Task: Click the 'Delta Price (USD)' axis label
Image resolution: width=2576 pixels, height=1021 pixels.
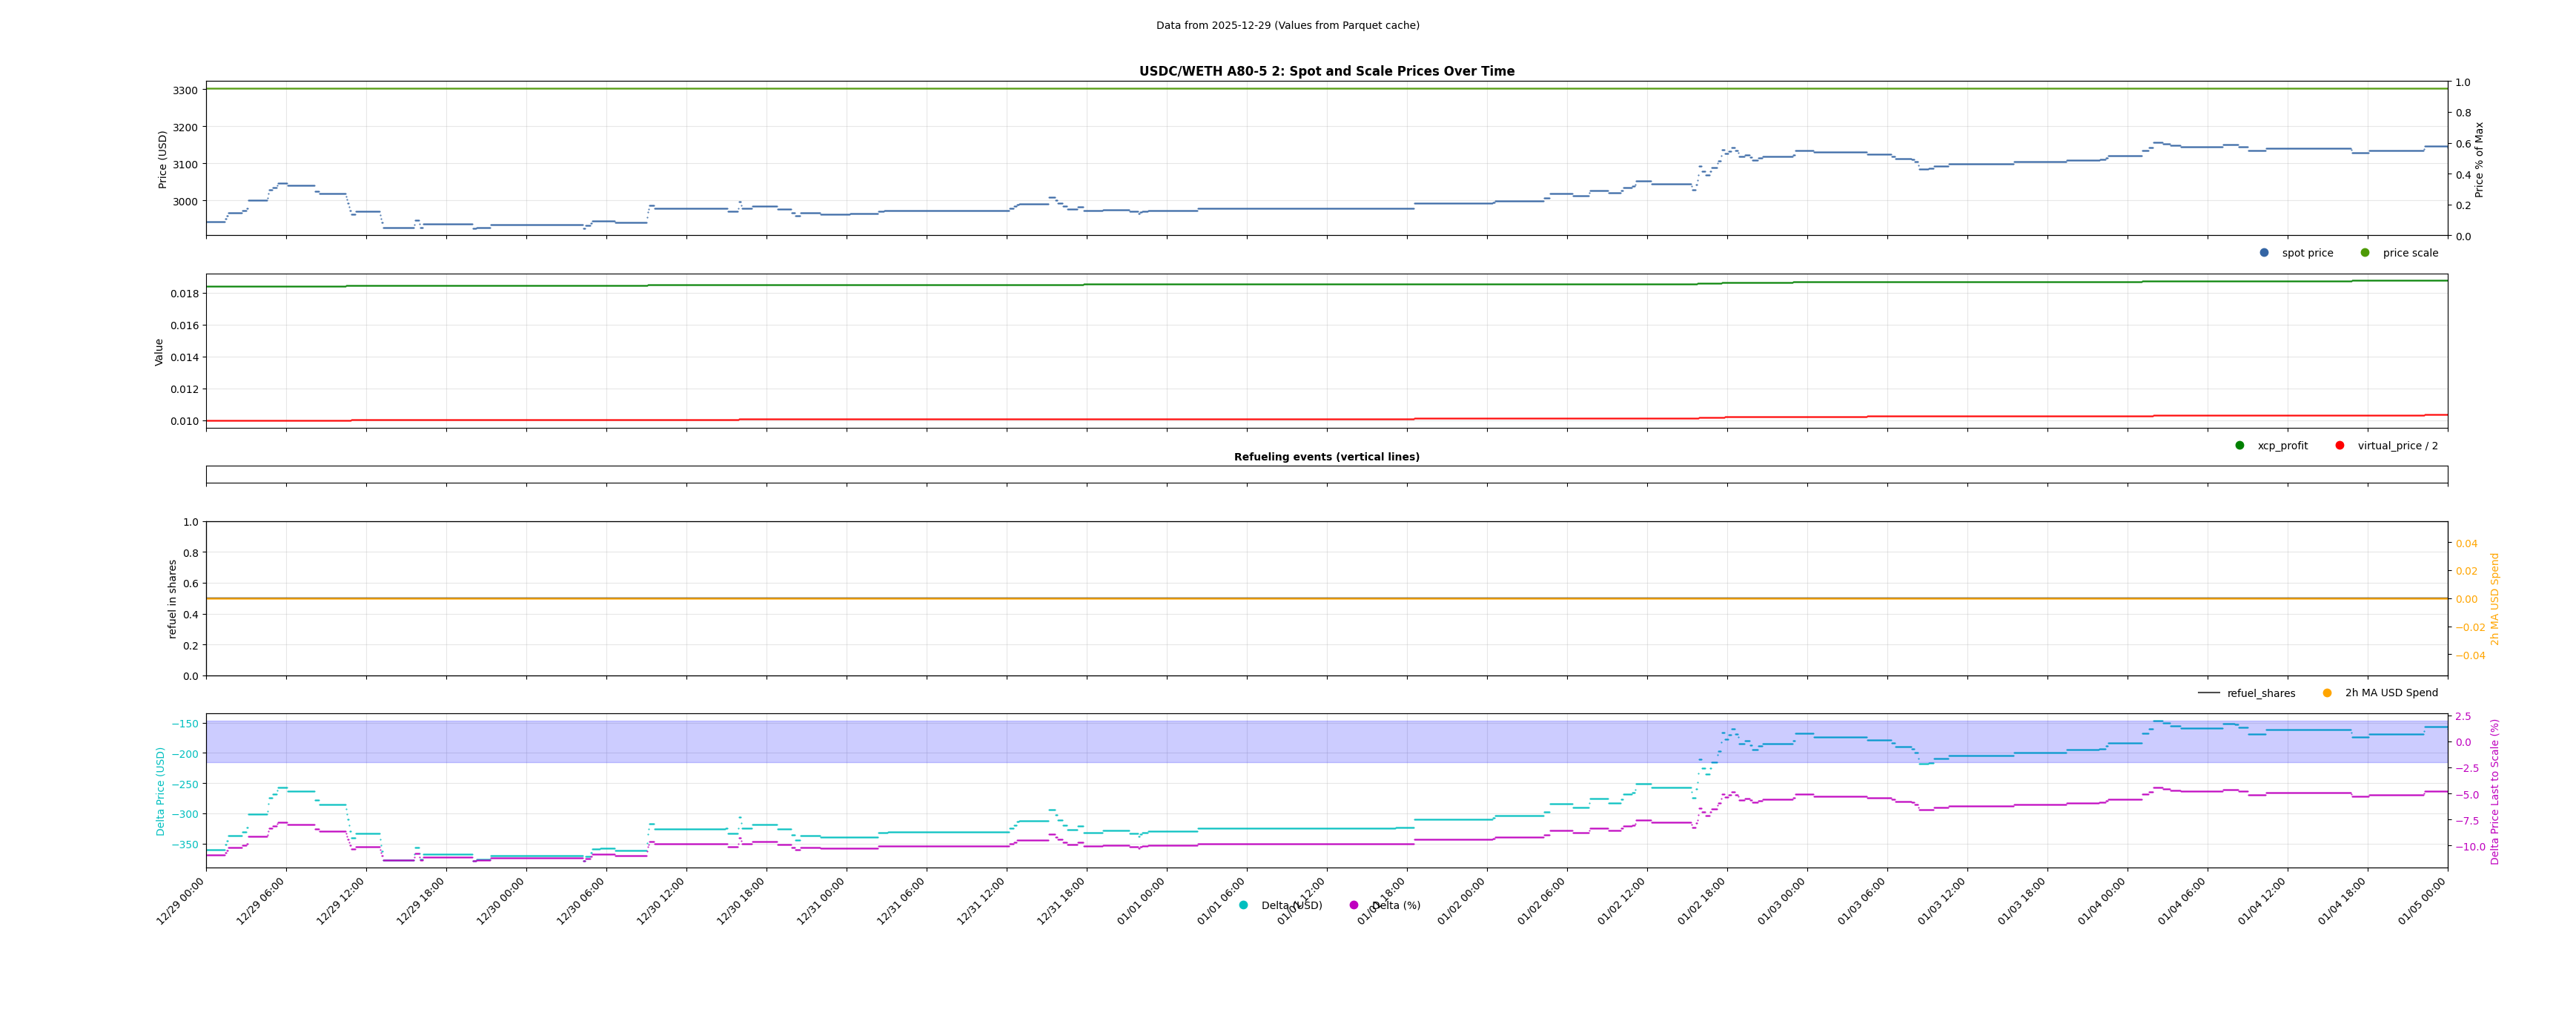Action: coord(160,791)
